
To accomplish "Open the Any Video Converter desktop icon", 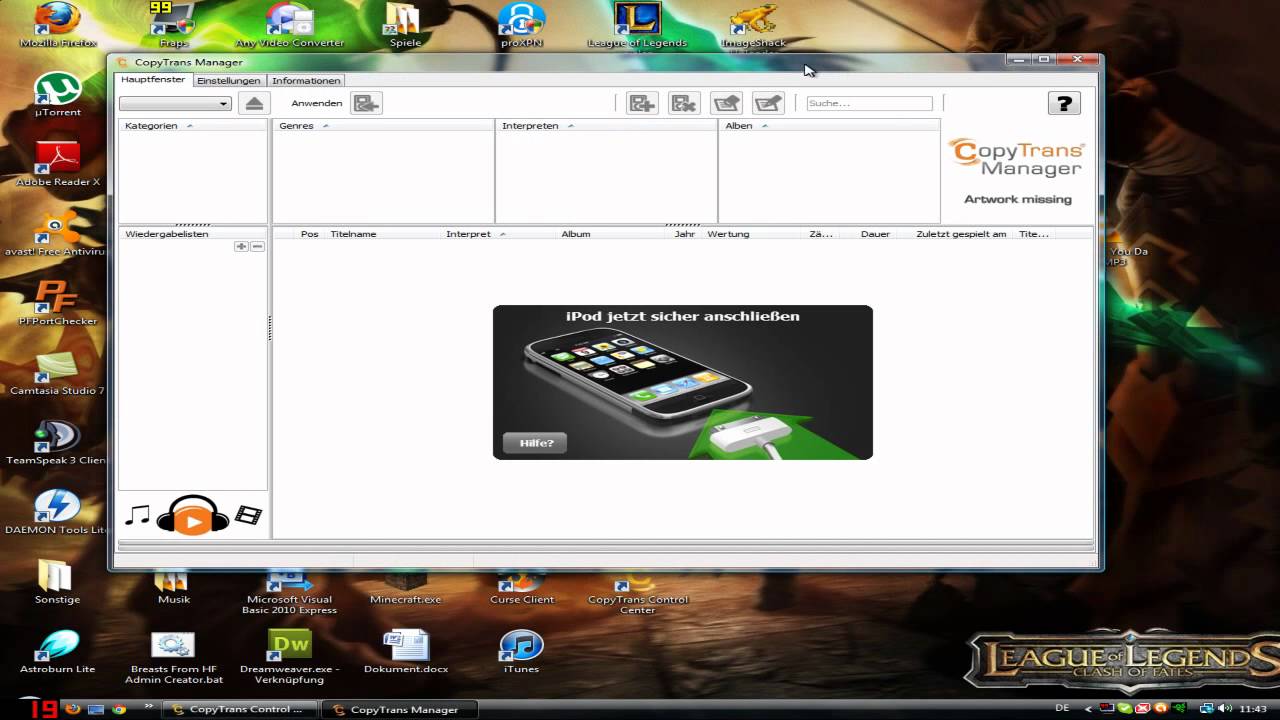I will [289, 25].
